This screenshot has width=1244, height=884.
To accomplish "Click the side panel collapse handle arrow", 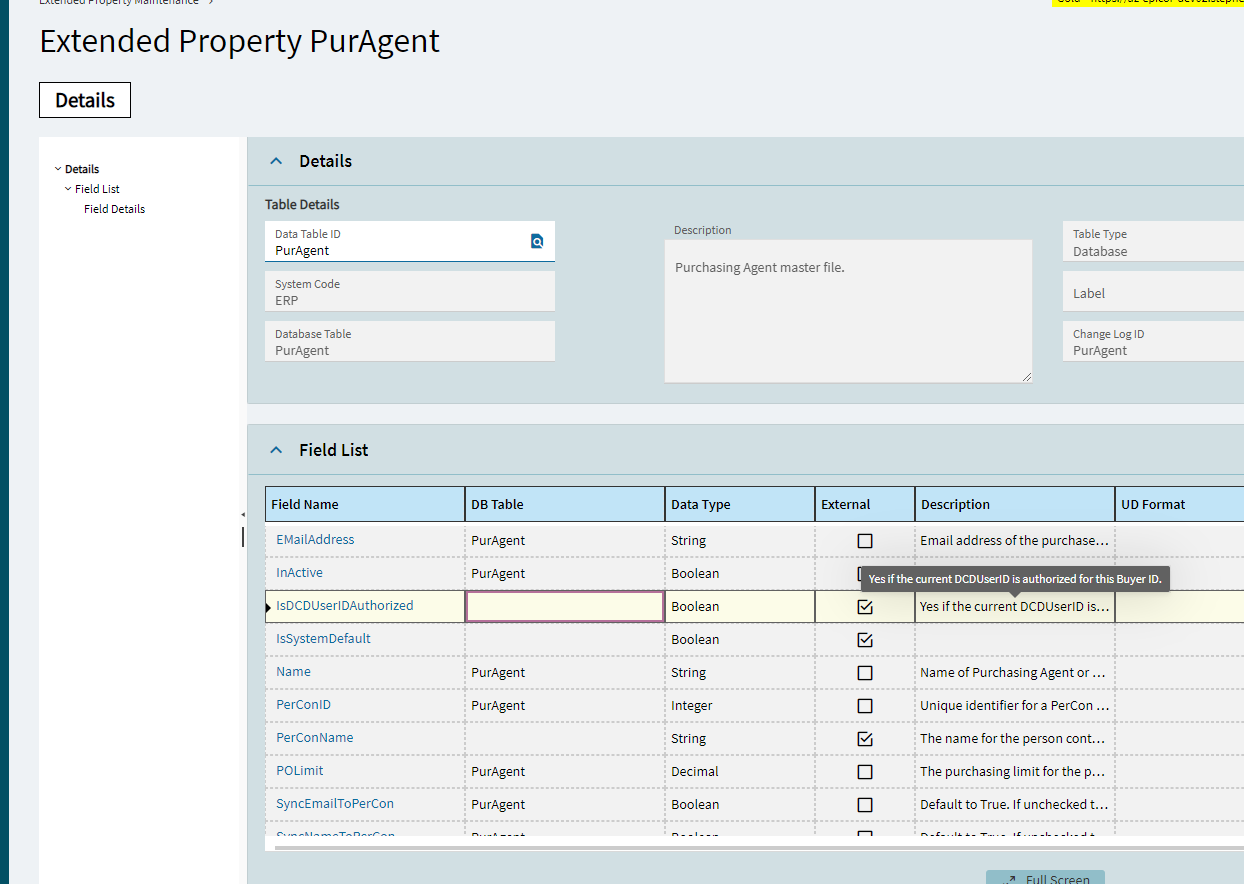I will [243, 515].
